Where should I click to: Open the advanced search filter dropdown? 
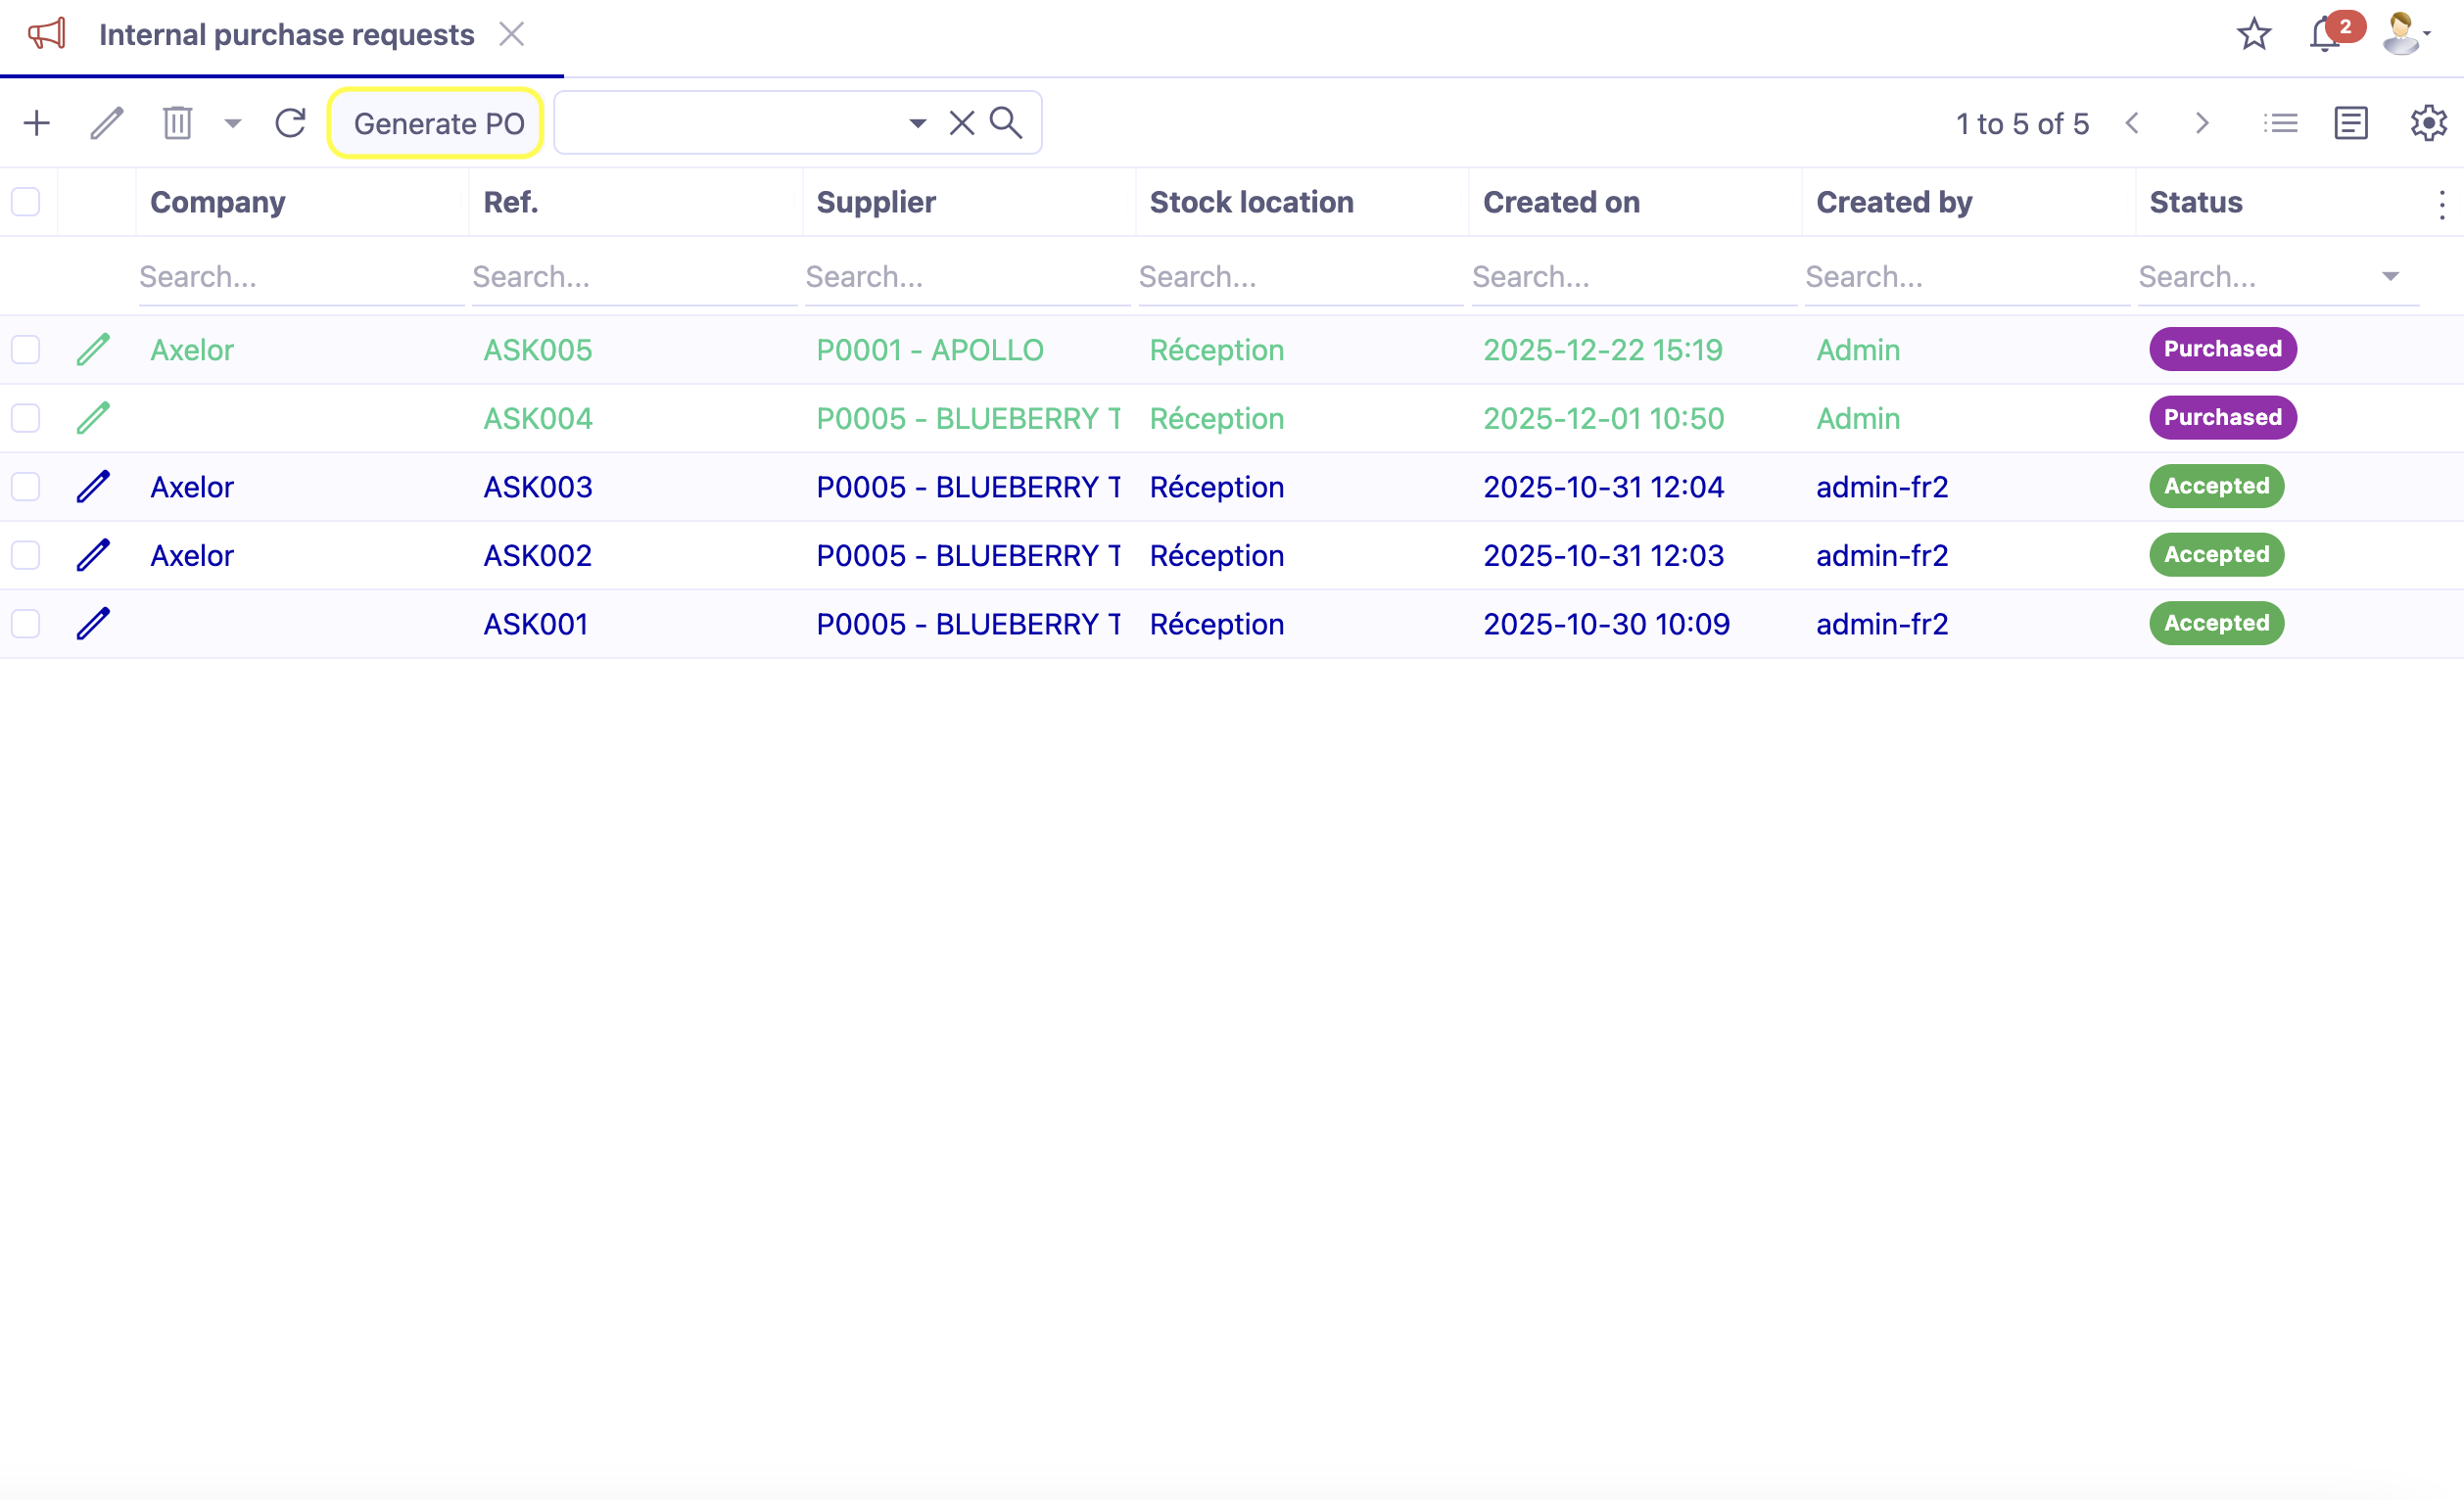915,122
